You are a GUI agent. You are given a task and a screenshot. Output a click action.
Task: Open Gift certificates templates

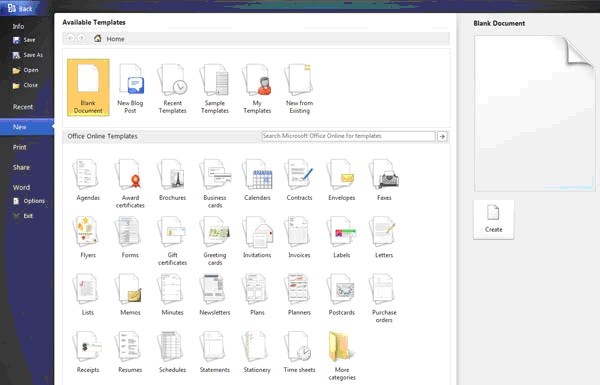point(173,241)
